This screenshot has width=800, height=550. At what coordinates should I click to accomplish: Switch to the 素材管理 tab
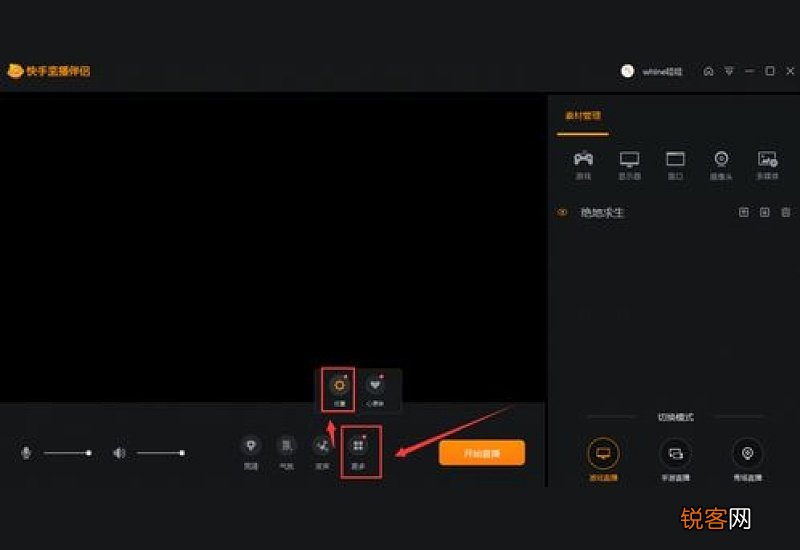[583, 116]
